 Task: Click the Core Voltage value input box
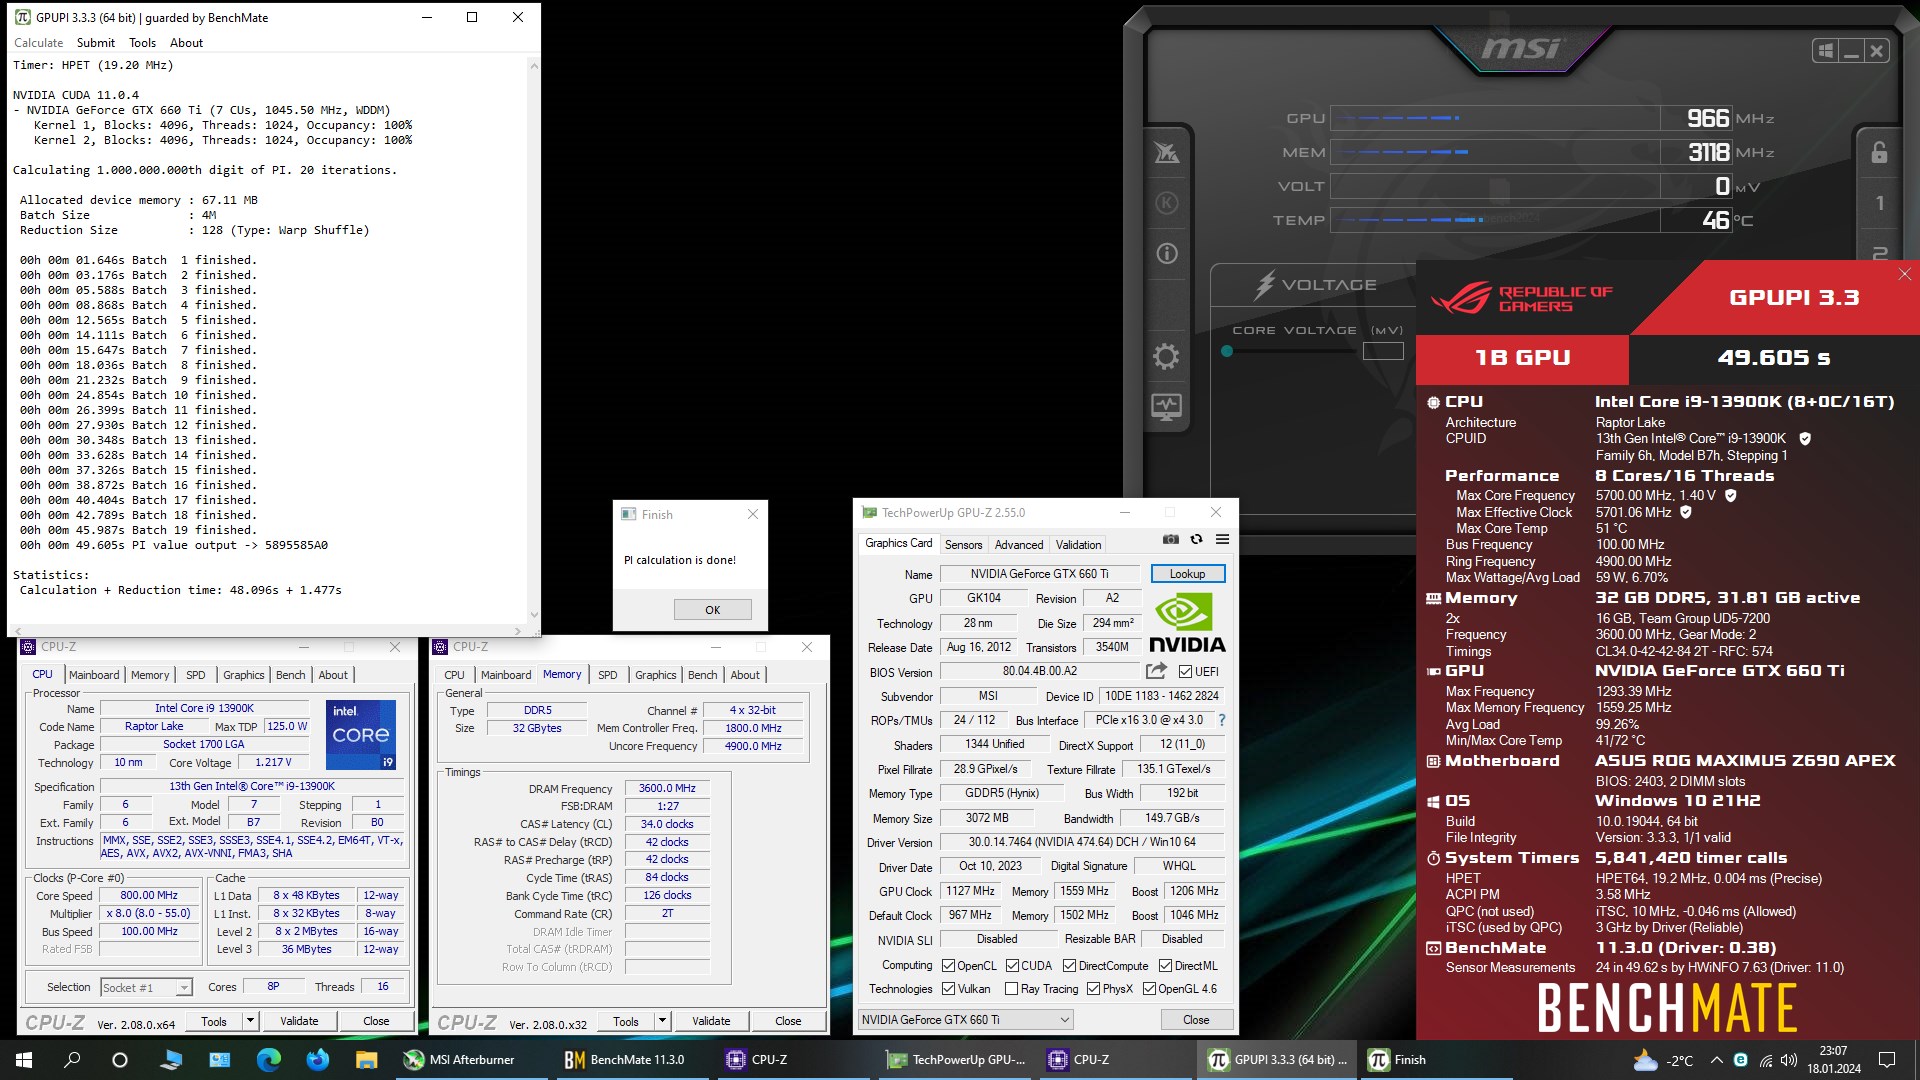pos(1383,351)
